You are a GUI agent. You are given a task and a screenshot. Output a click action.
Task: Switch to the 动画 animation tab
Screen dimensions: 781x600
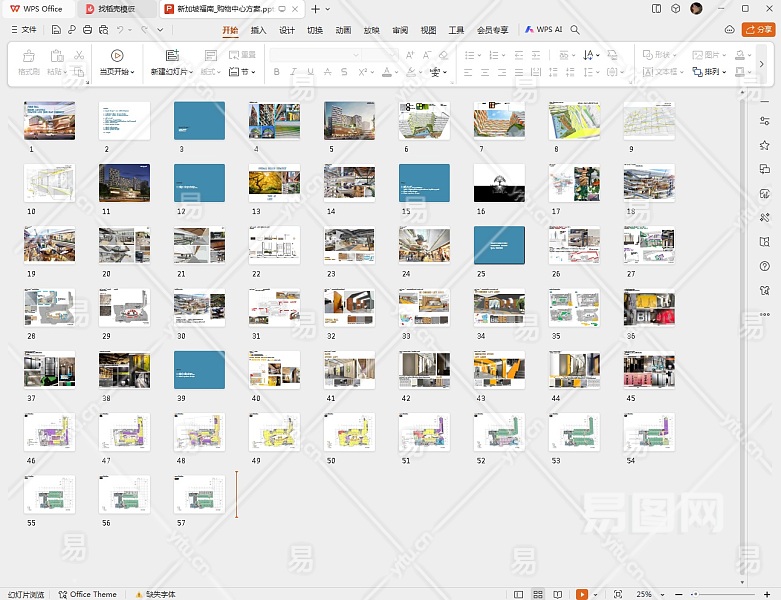point(343,30)
